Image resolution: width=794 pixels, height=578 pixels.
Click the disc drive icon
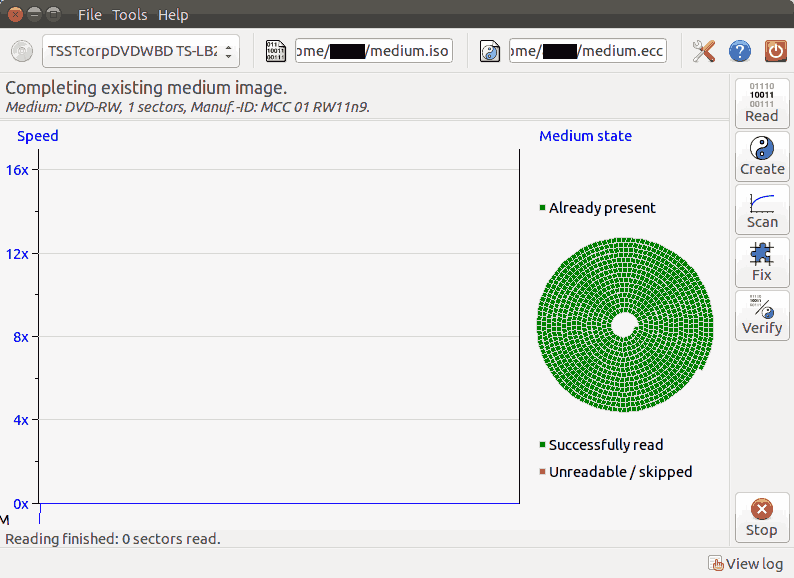pyautogui.click(x=22, y=51)
